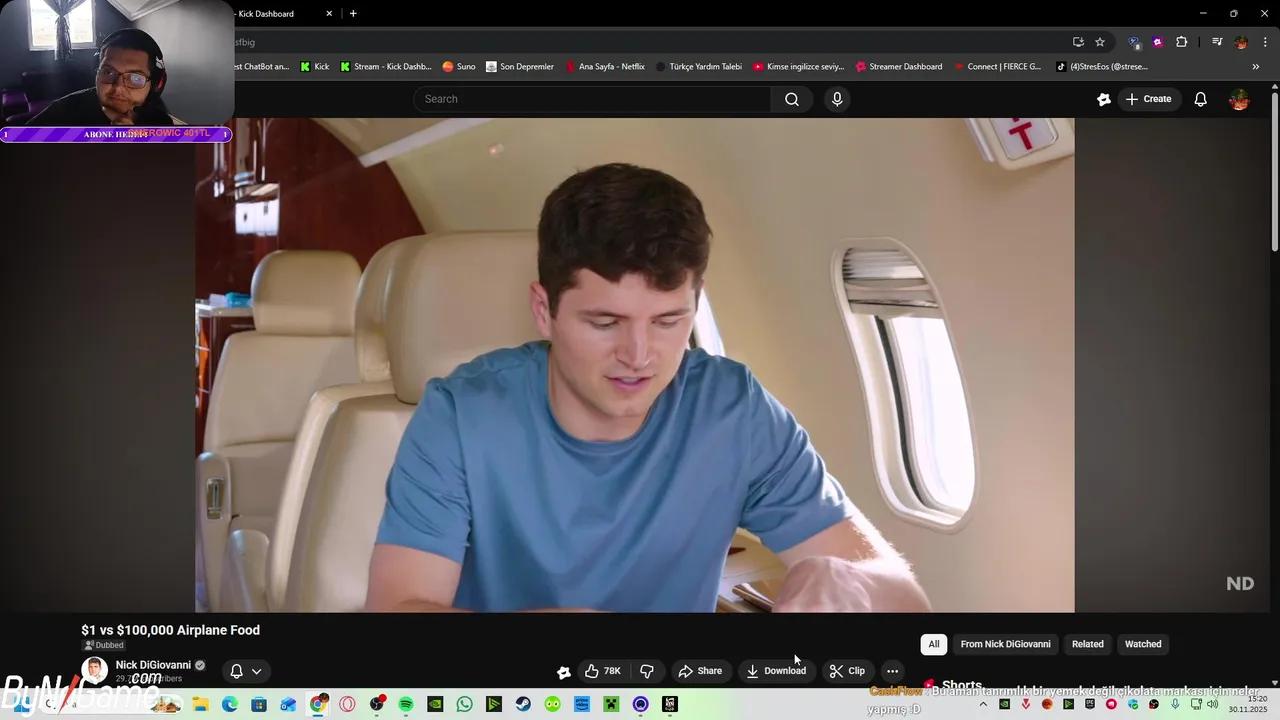Open Spotify from the taskbar

coord(405,704)
